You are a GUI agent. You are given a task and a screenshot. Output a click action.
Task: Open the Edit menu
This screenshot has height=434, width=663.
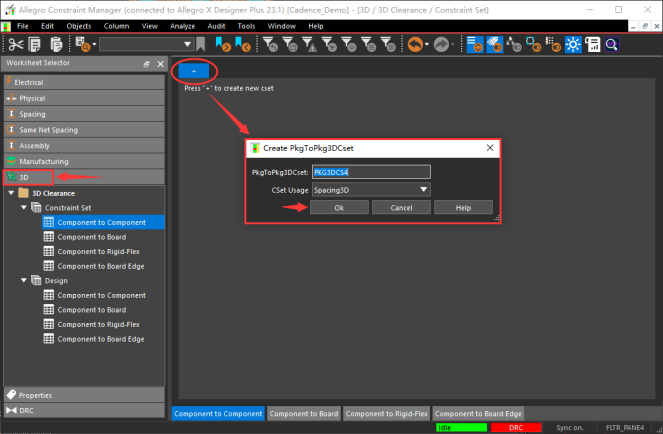tap(47, 26)
